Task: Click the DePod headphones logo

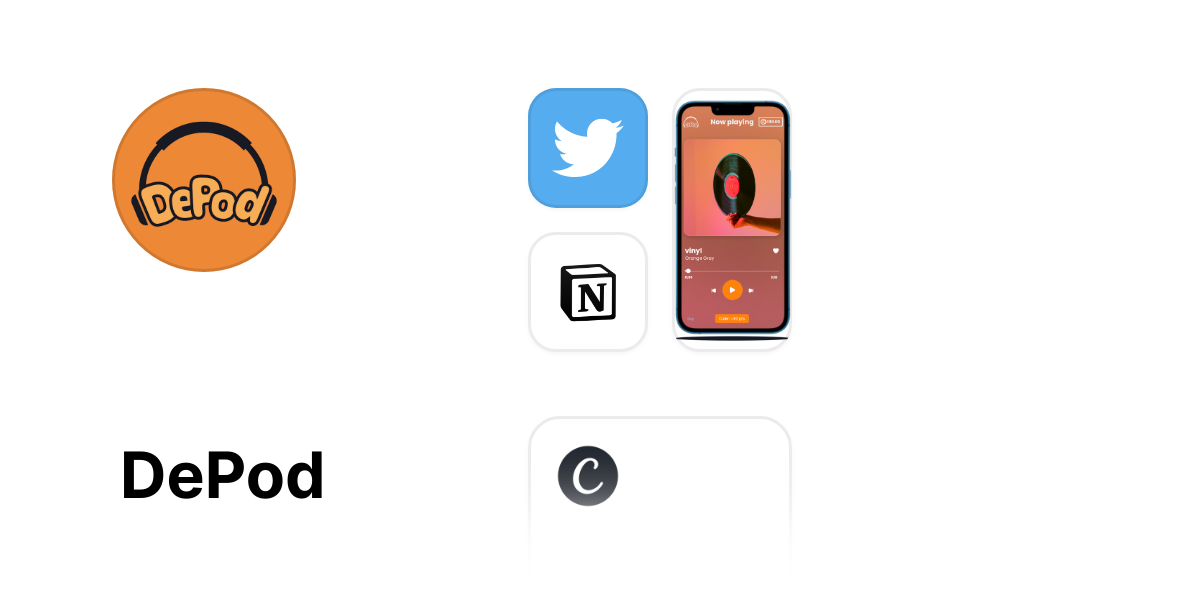Action: click(204, 180)
